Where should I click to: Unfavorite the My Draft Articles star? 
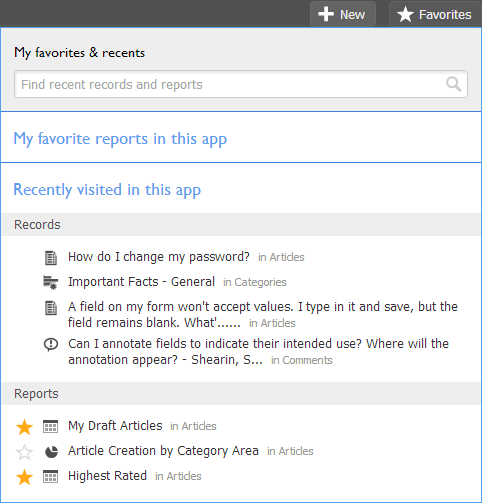click(x=24, y=427)
